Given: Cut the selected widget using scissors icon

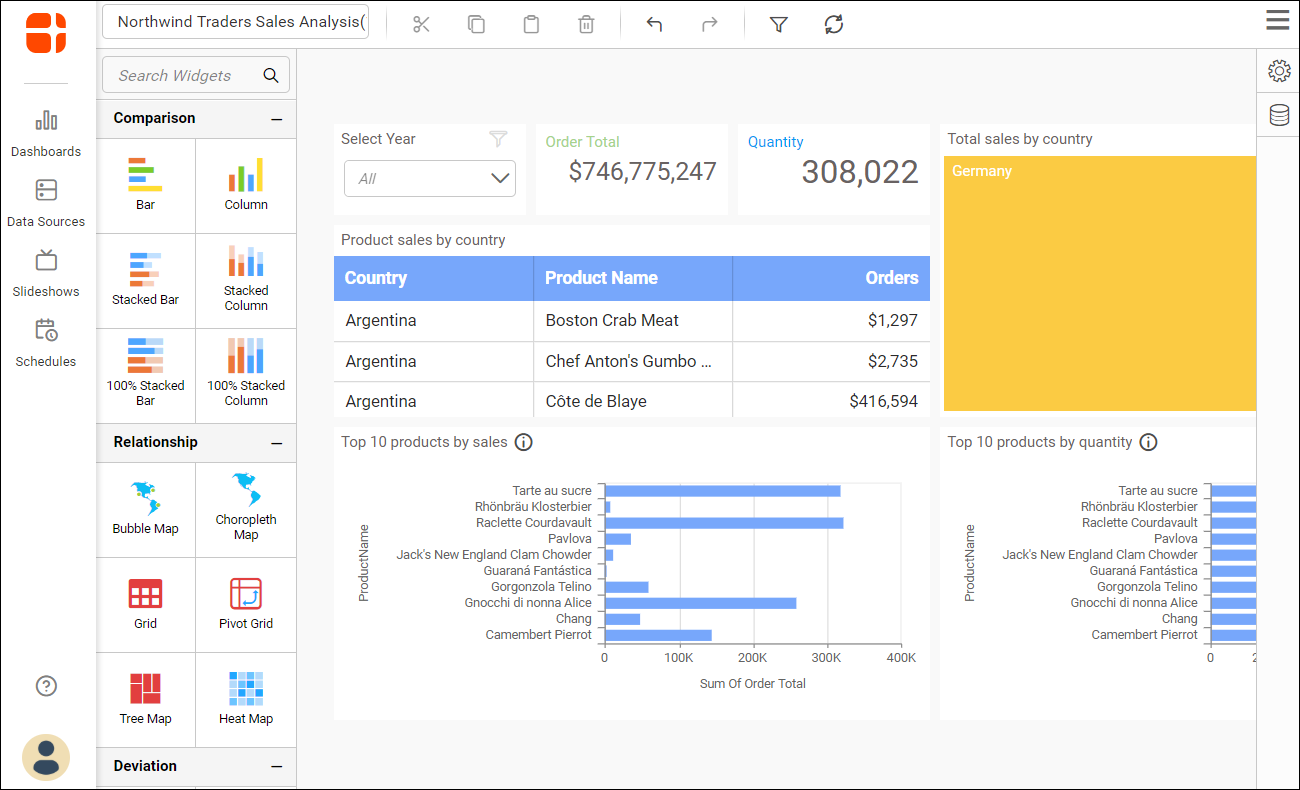Looking at the screenshot, I should click(x=421, y=23).
